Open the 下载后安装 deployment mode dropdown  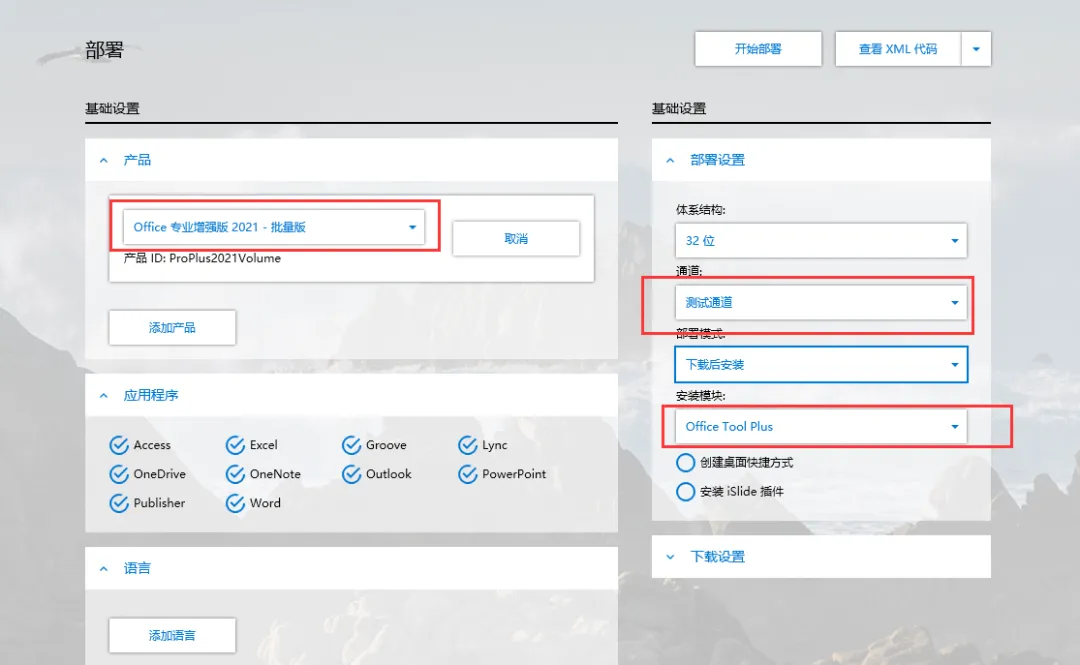pos(821,365)
